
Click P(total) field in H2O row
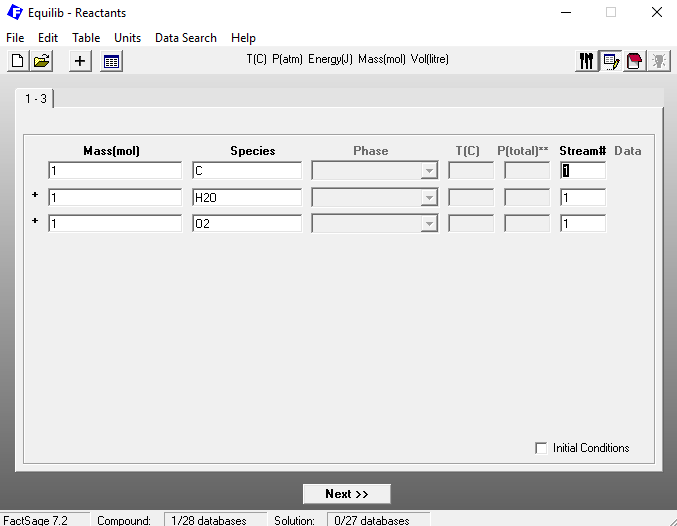(x=527, y=197)
